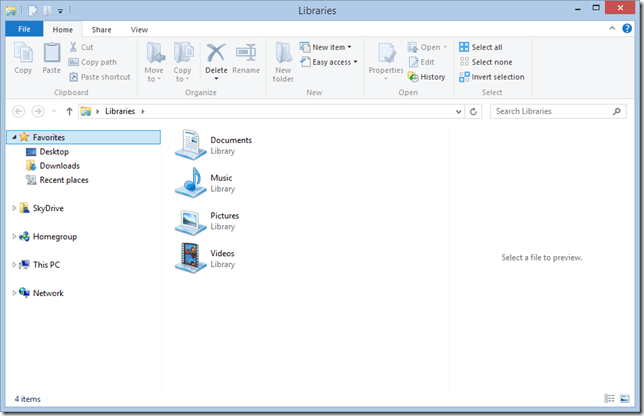
Task: Expand the SkyDrive tree node
Action: 14,208
